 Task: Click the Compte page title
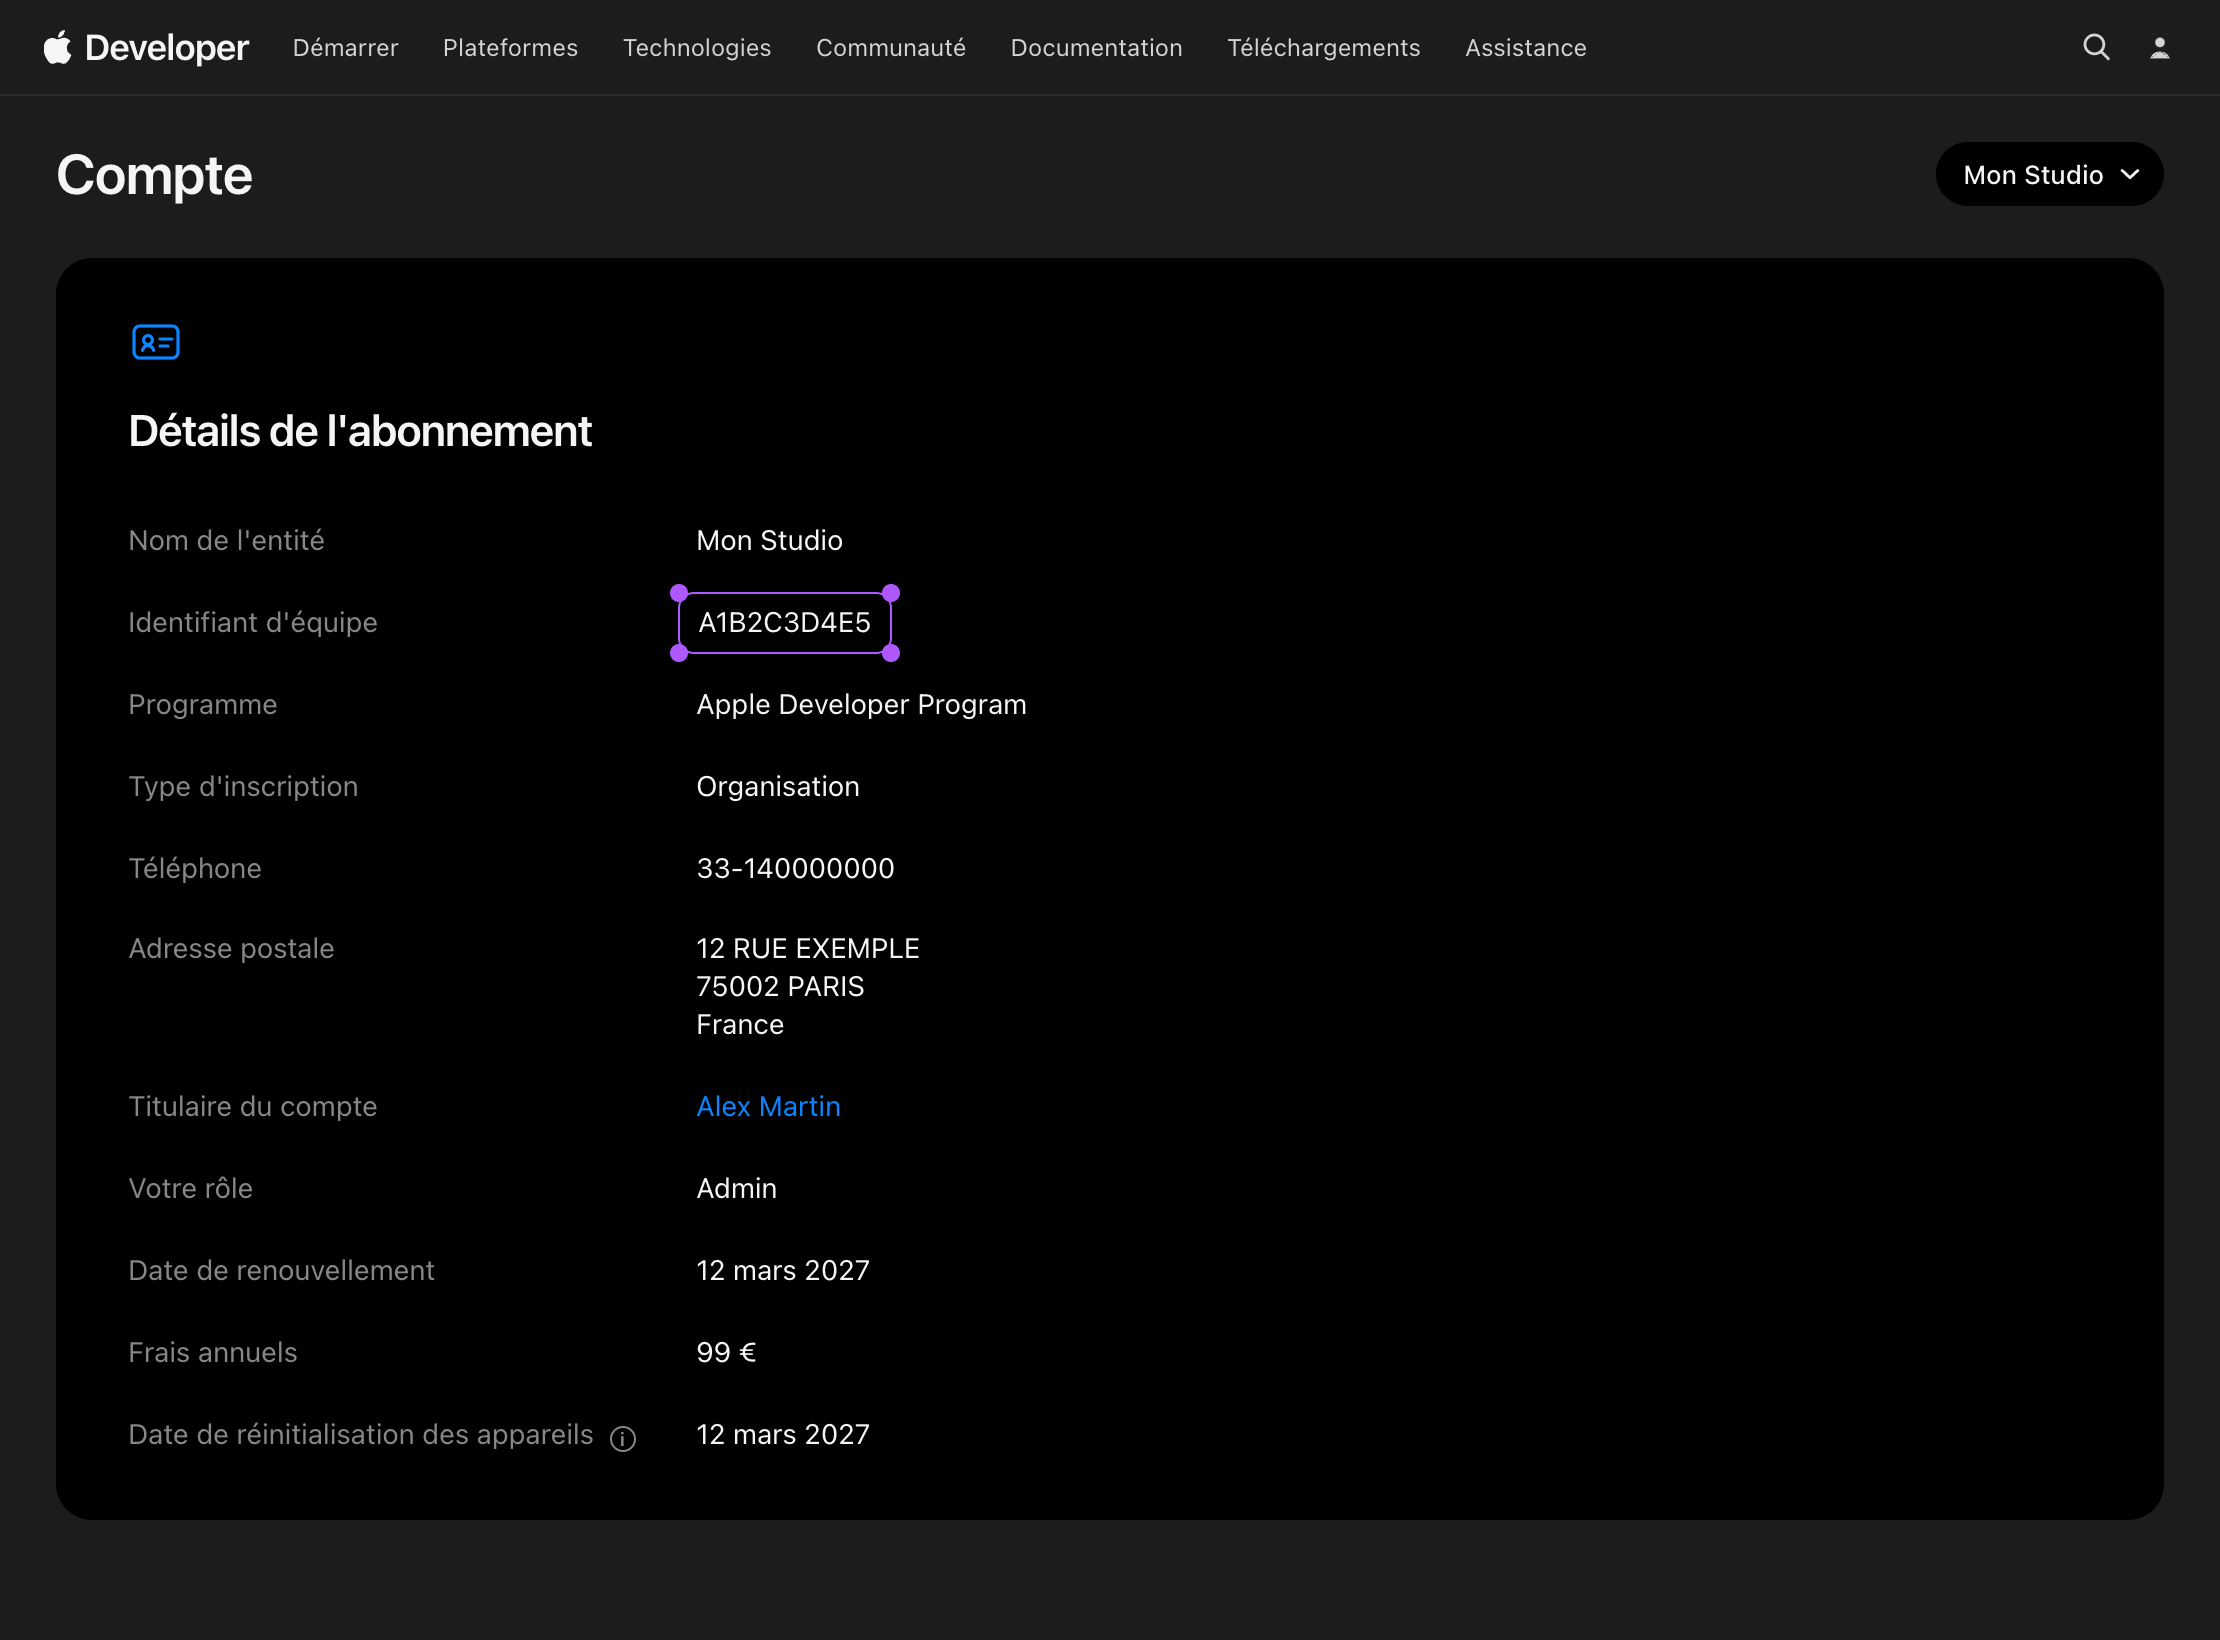coord(155,176)
